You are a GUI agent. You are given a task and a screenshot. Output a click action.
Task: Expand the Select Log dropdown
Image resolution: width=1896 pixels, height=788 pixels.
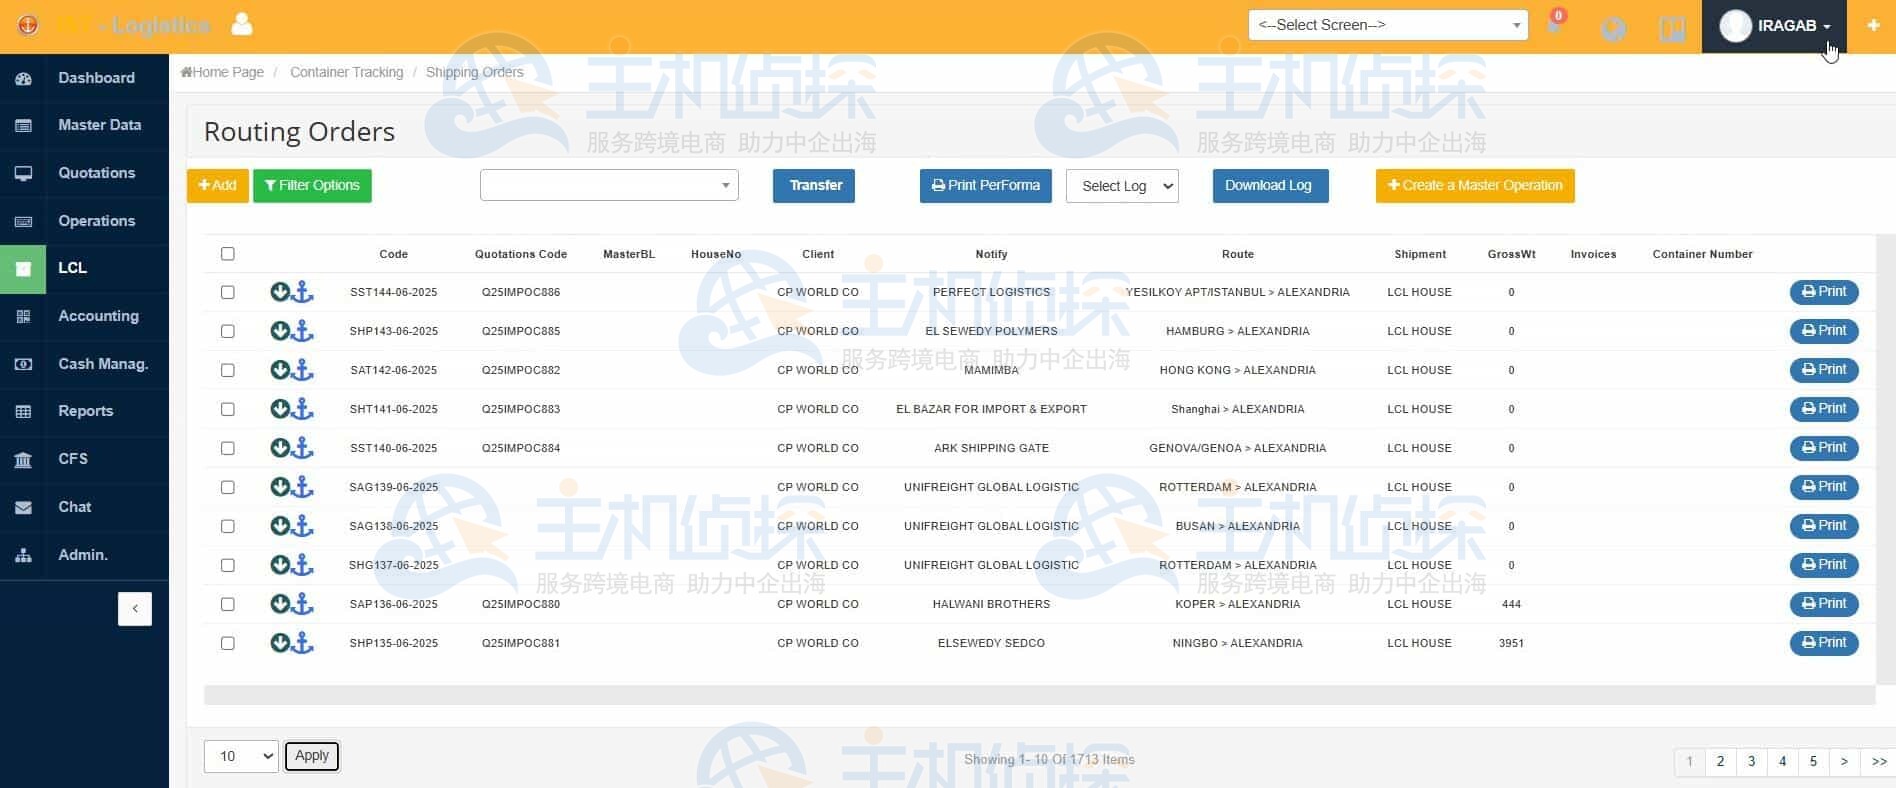(x=1122, y=186)
